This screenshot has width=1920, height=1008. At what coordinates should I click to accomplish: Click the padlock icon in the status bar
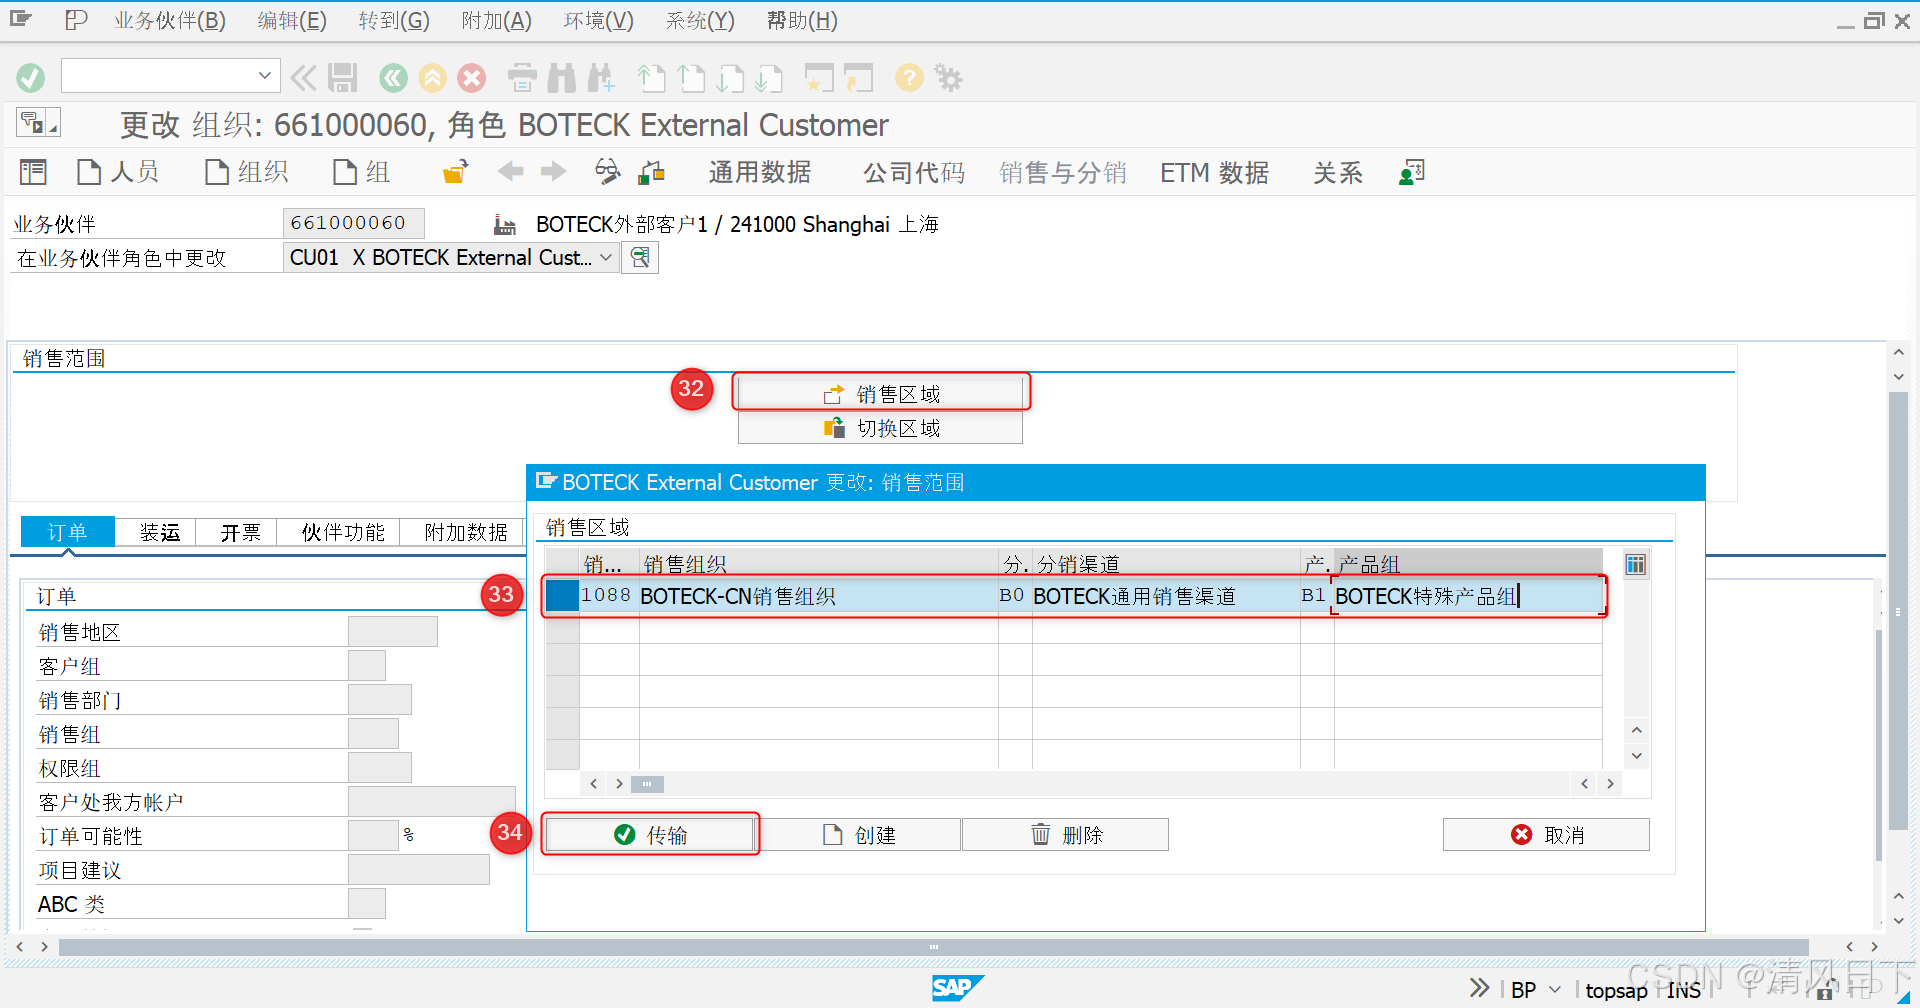pyautogui.click(x=1826, y=989)
